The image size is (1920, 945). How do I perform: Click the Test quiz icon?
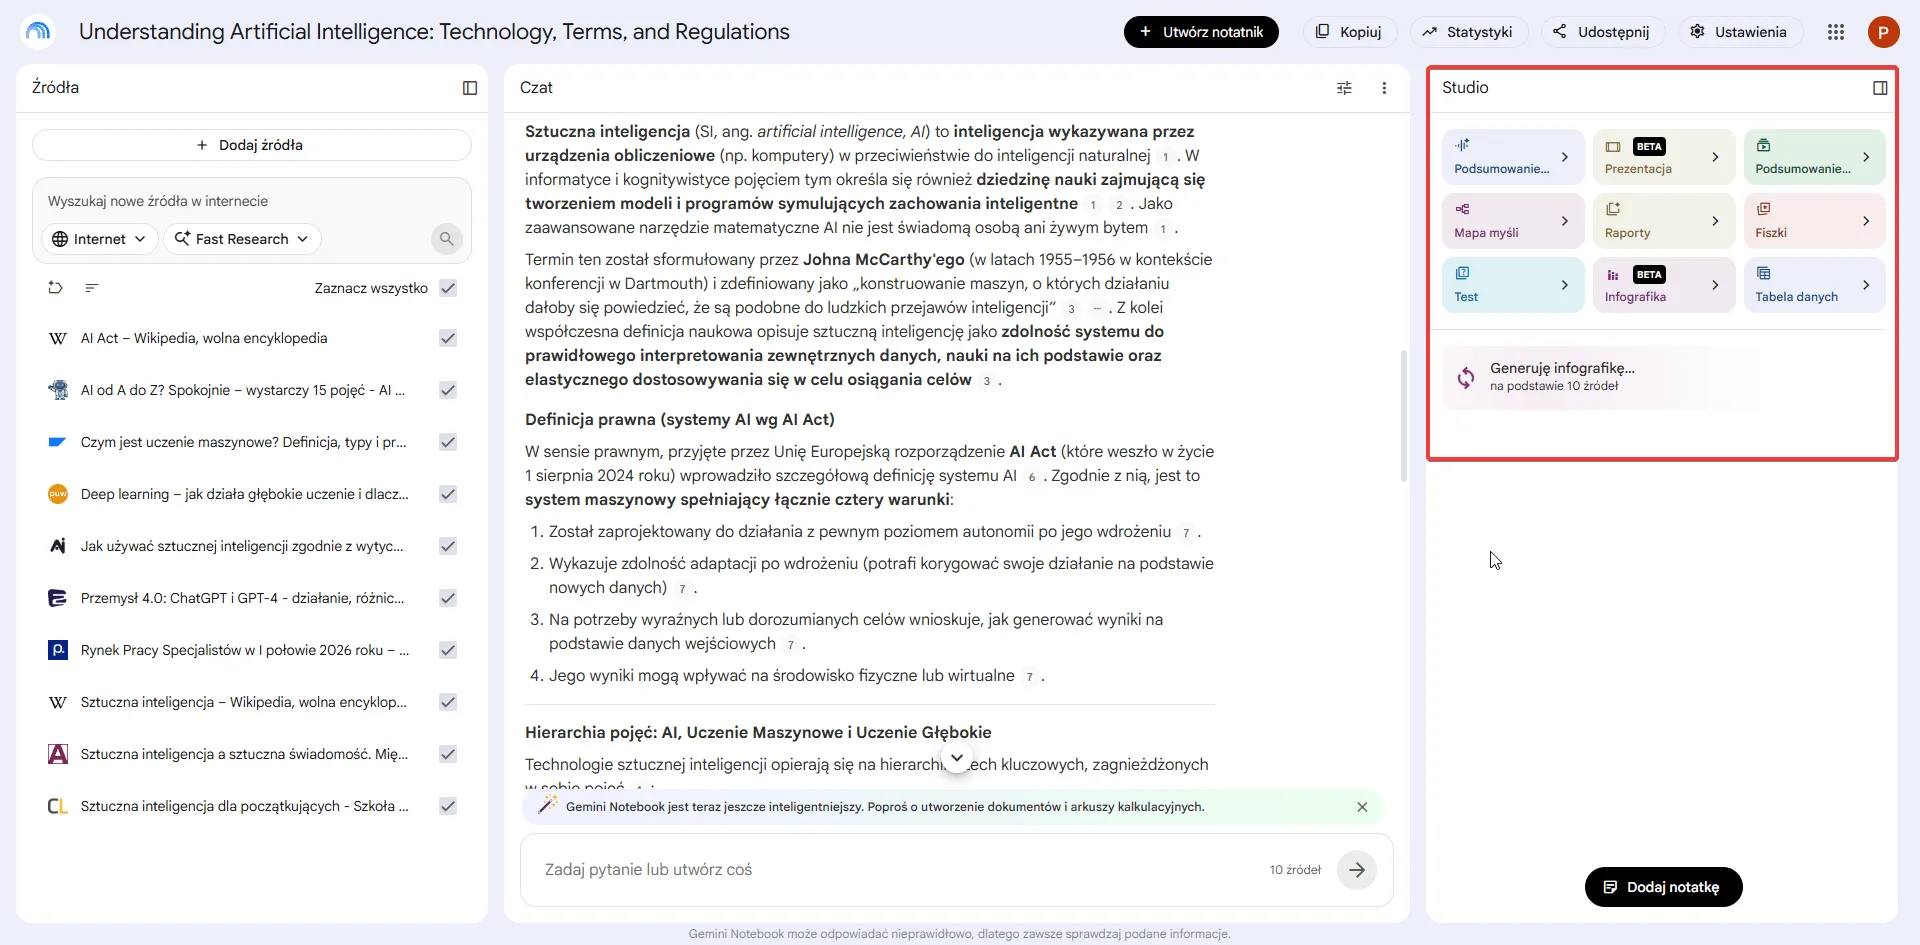(x=1462, y=273)
